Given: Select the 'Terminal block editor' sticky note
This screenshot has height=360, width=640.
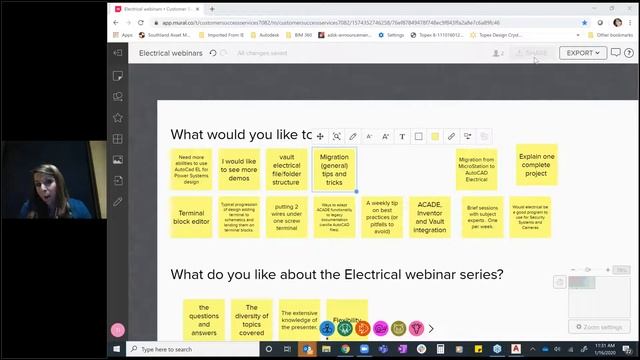Looking at the screenshot, I should 191,217.
